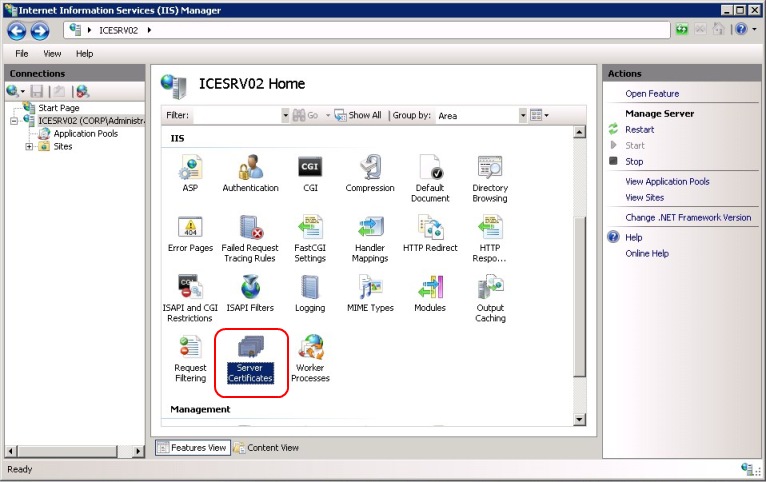Select Start Page in Connections tree
766x482 pixels.
pyautogui.click(x=59, y=108)
